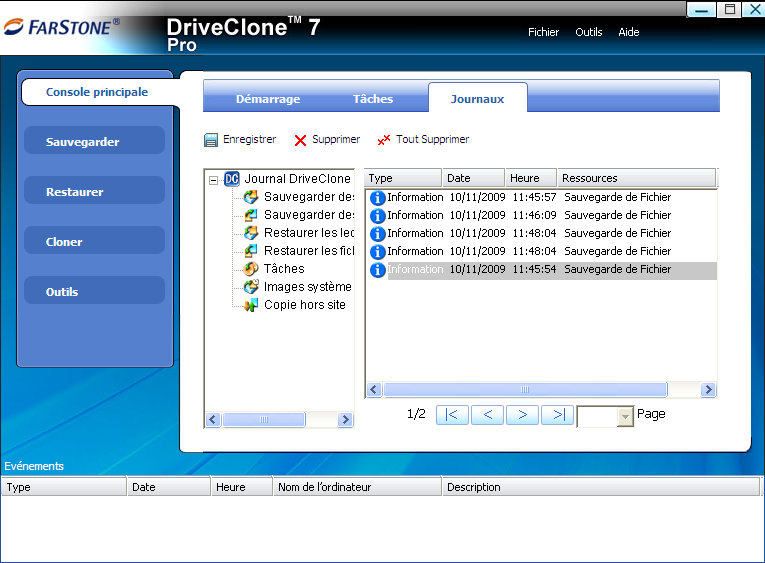The image size is (765, 563).
Task: Open the Outils menu in header
Action: (x=588, y=32)
